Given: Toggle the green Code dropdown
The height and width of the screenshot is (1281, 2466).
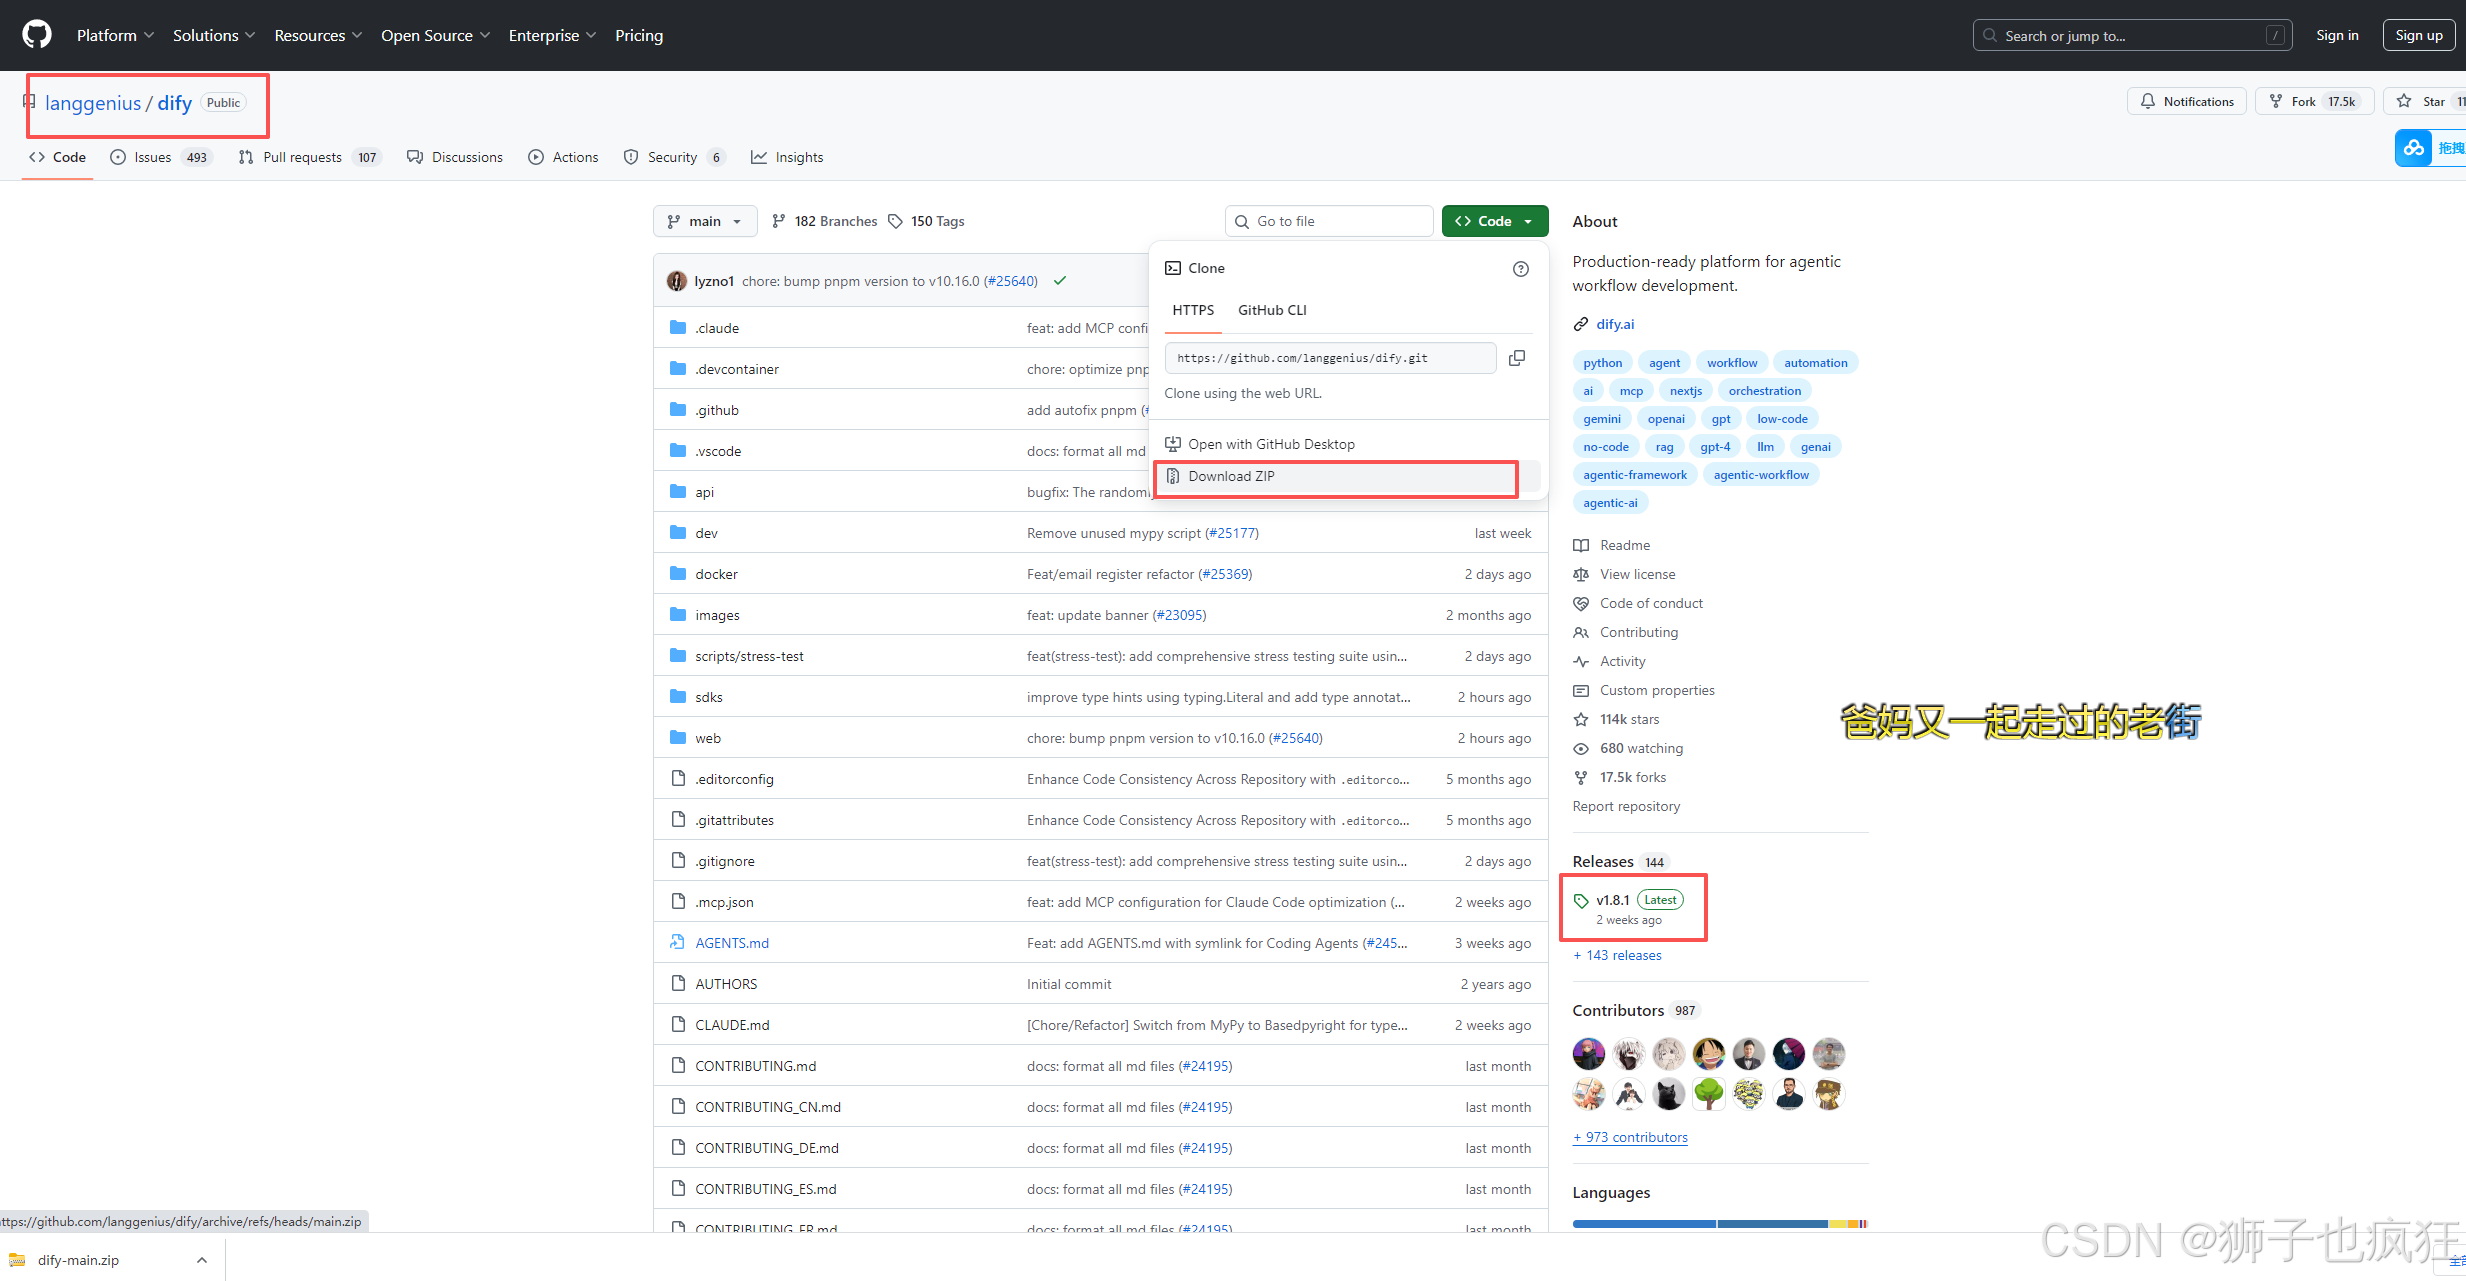Looking at the screenshot, I should (x=1494, y=221).
